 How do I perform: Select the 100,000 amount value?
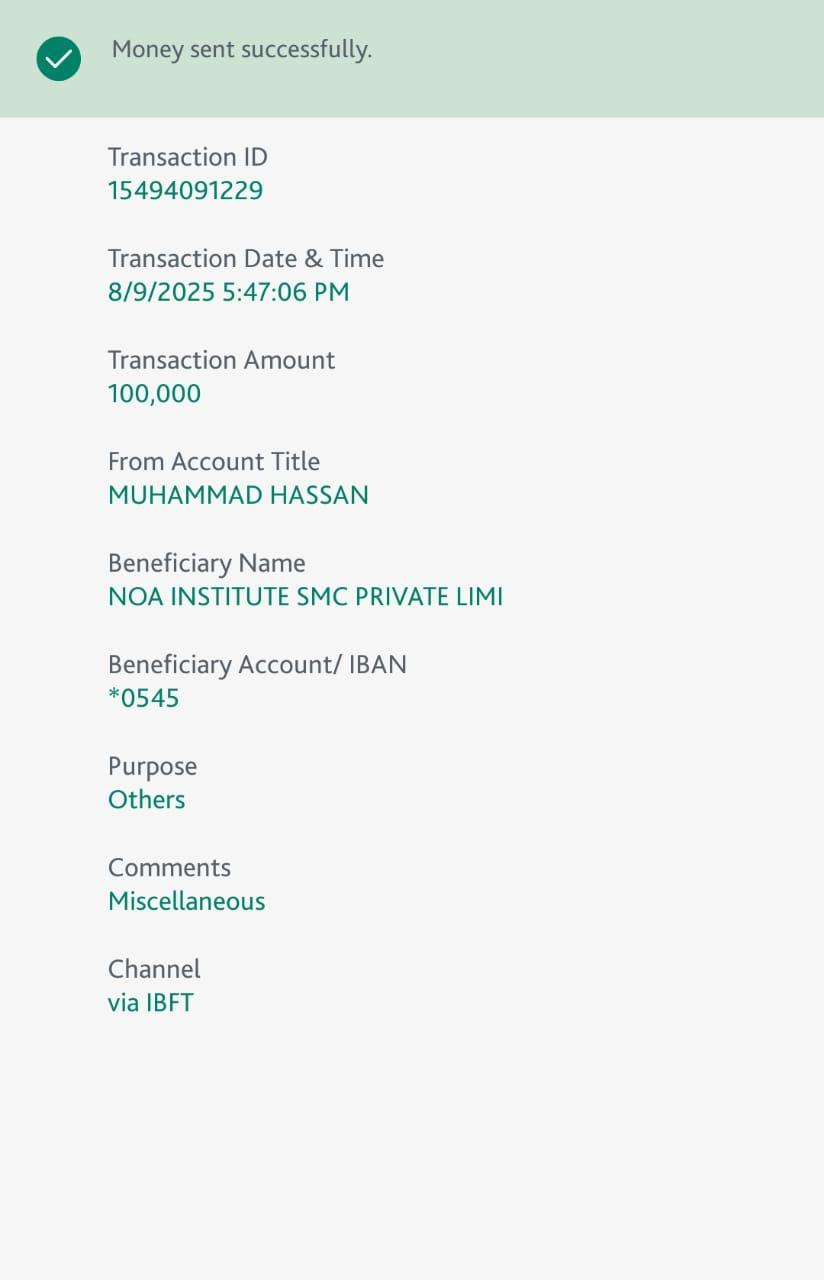[x=155, y=393]
